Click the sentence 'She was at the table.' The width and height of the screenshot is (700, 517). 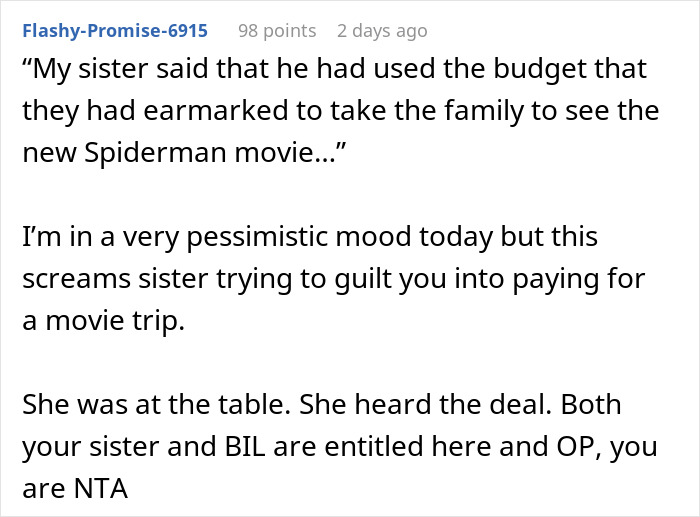point(157,404)
